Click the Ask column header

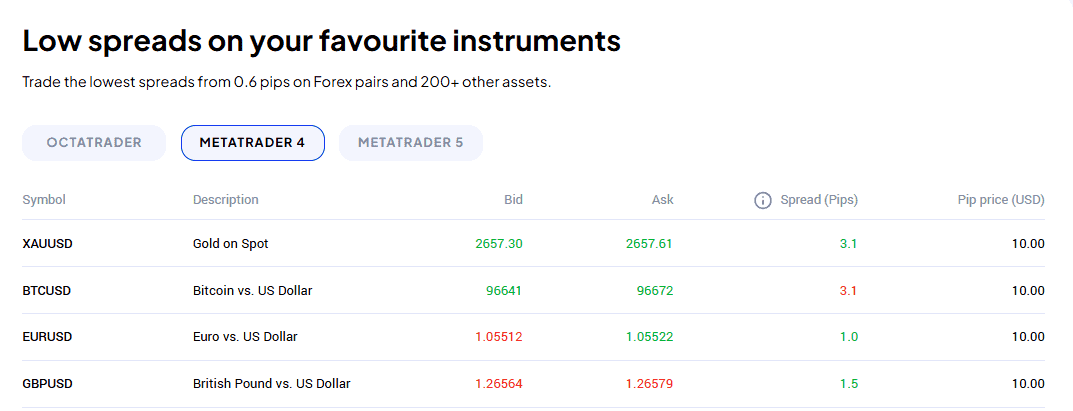click(662, 200)
